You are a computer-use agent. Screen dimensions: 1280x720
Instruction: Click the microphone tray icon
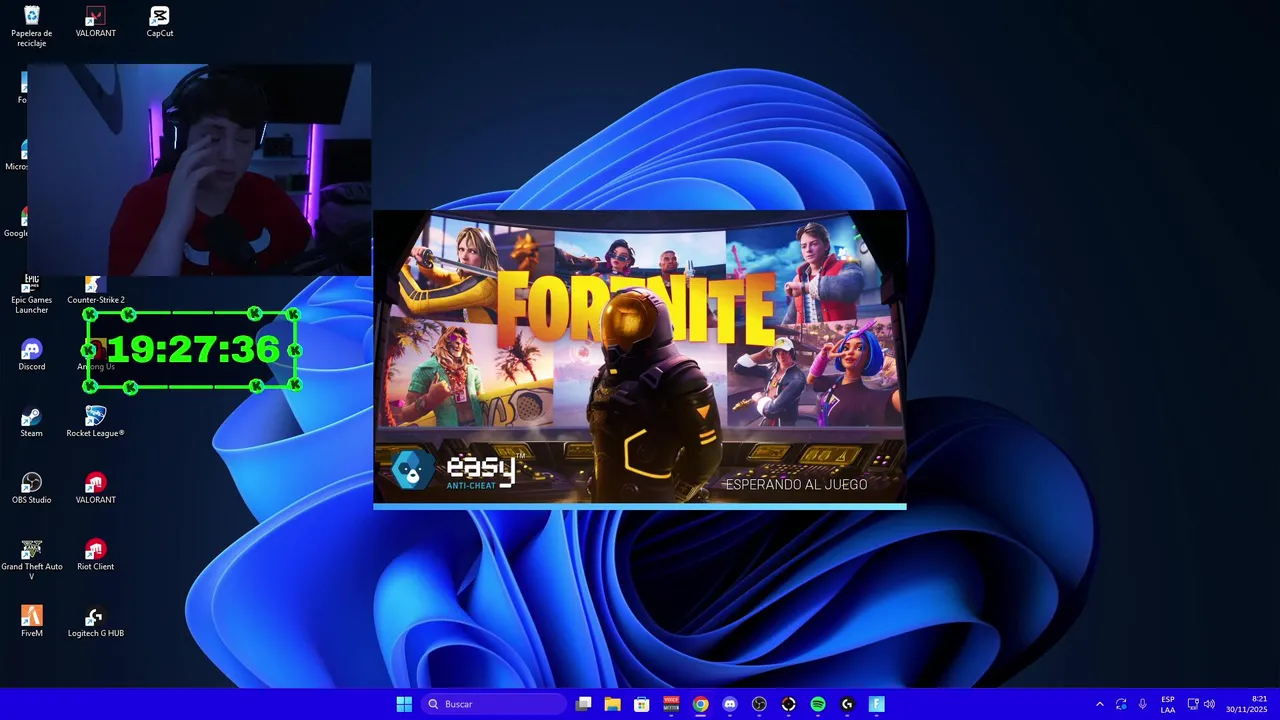pyautogui.click(x=1142, y=704)
